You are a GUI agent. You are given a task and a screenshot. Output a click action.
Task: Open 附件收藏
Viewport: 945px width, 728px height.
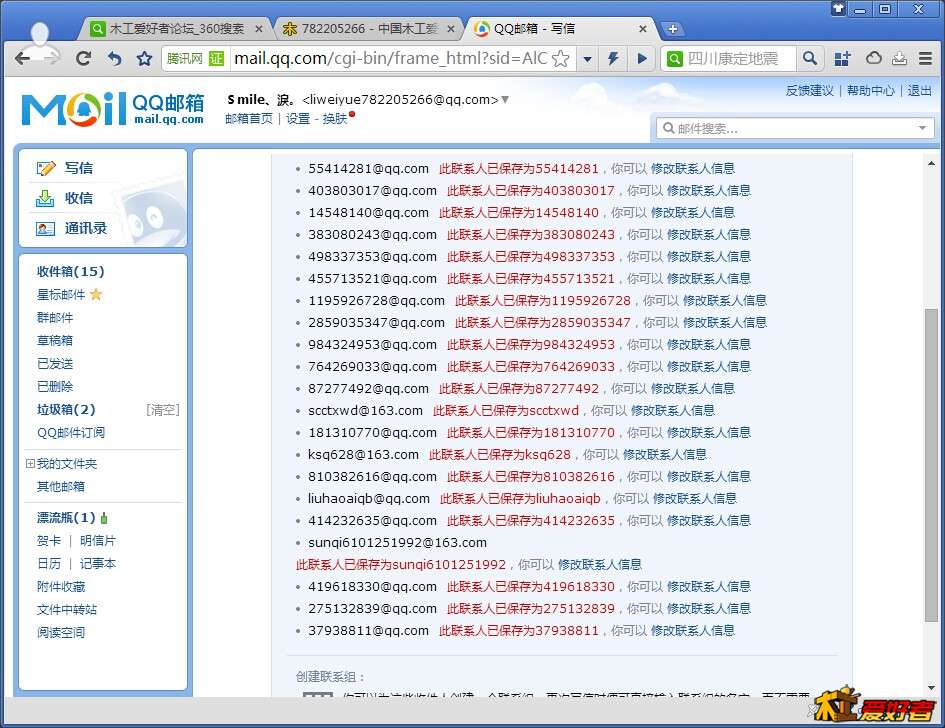pyautogui.click(x=61, y=586)
